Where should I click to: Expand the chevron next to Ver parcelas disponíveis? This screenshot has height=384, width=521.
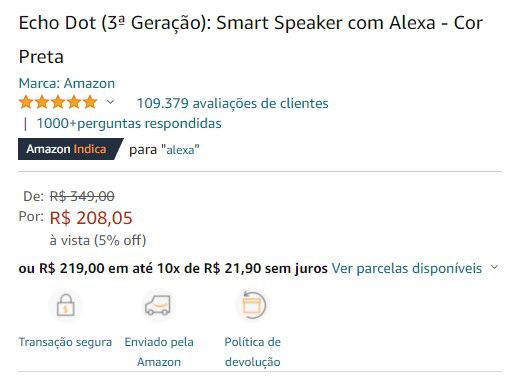[495, 267]
